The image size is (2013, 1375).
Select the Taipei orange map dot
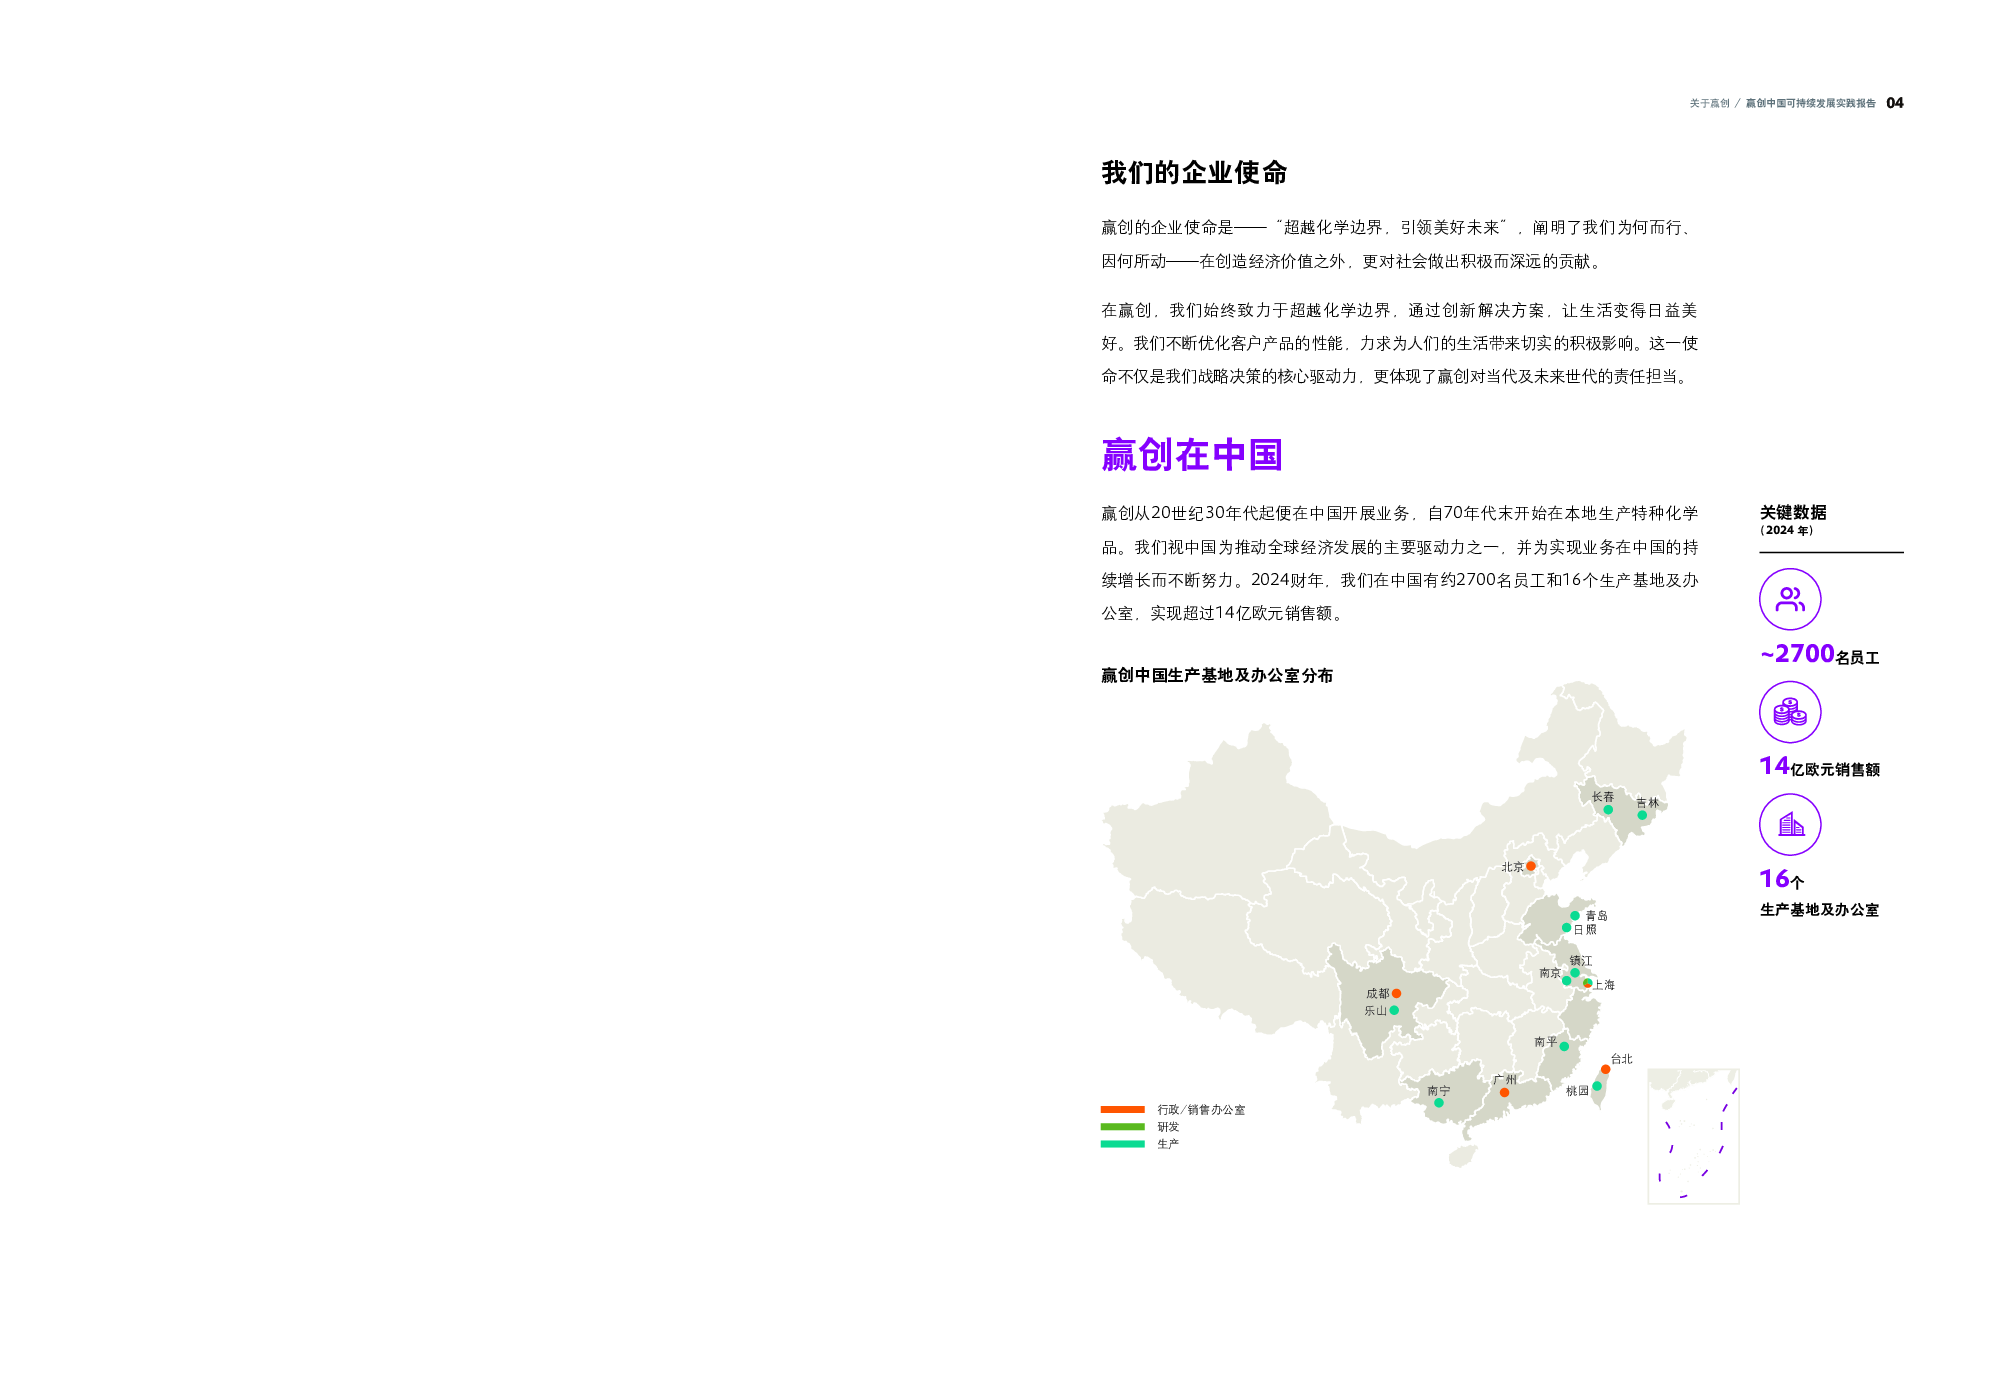1605,1069
